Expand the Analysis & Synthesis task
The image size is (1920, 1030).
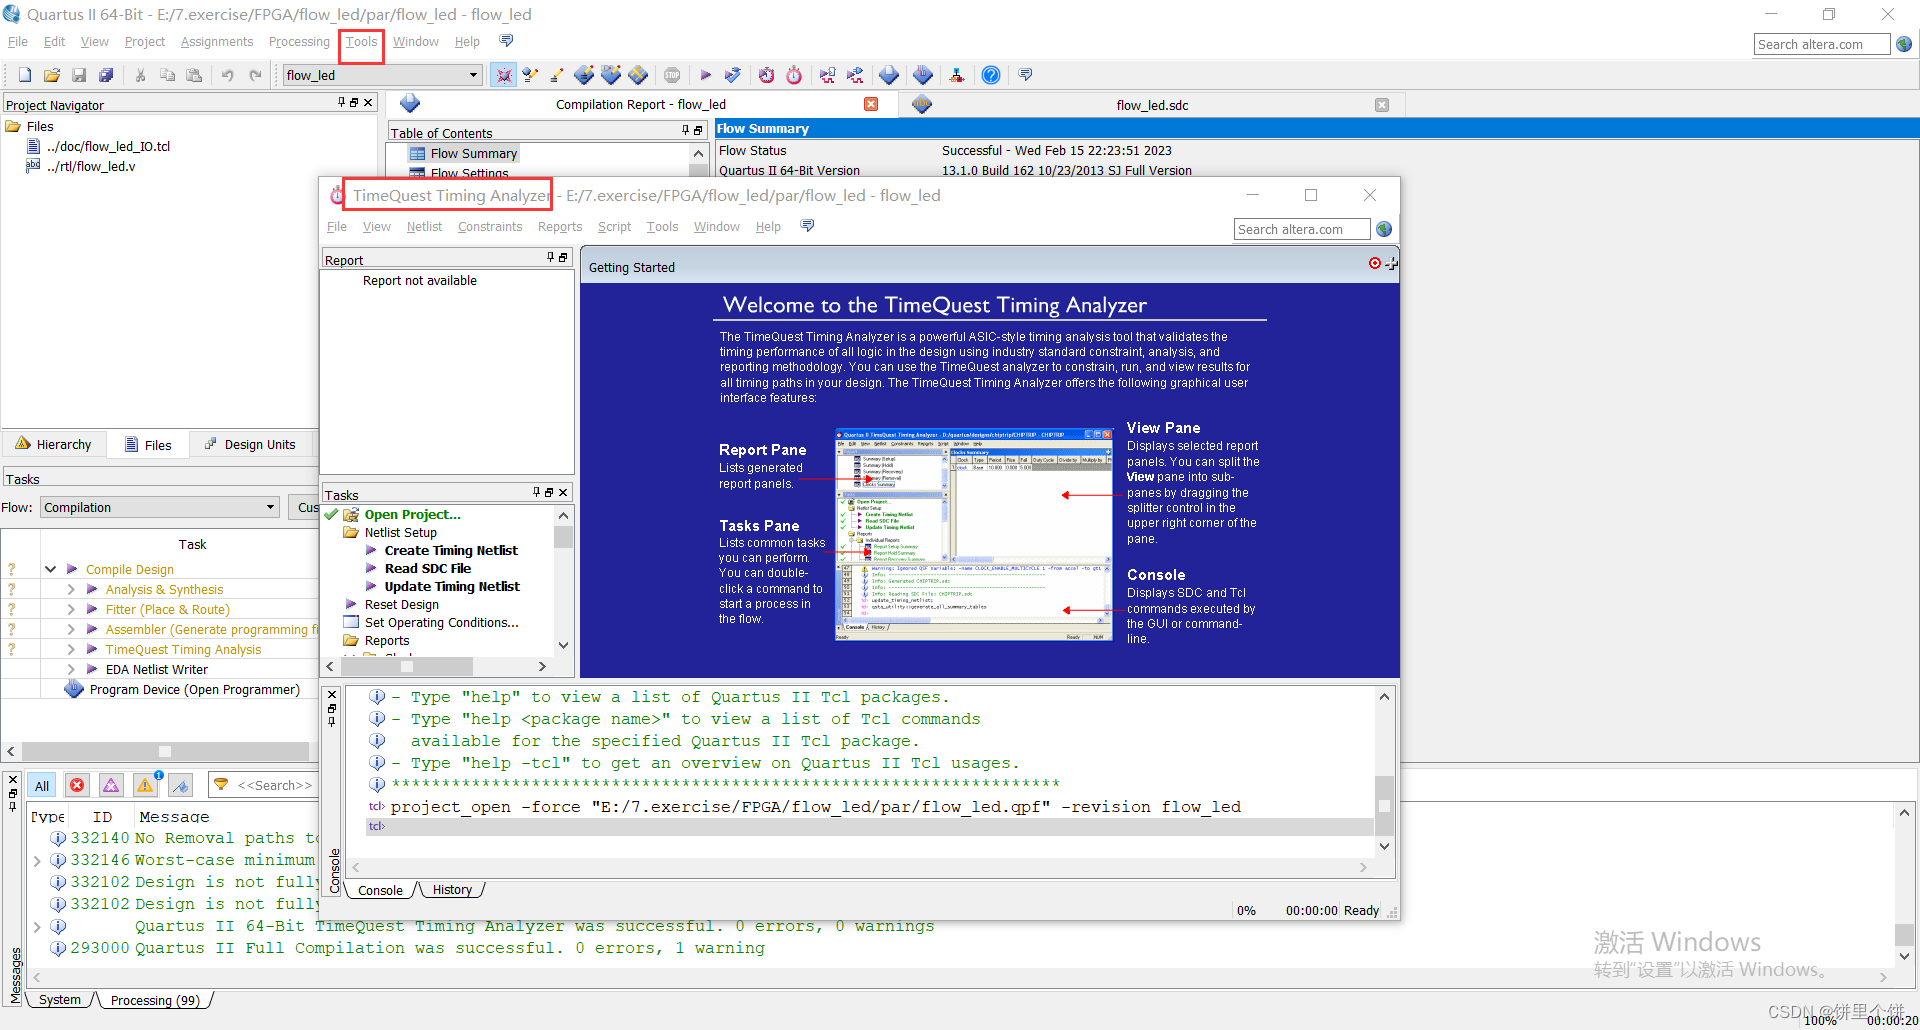[71, 589]
